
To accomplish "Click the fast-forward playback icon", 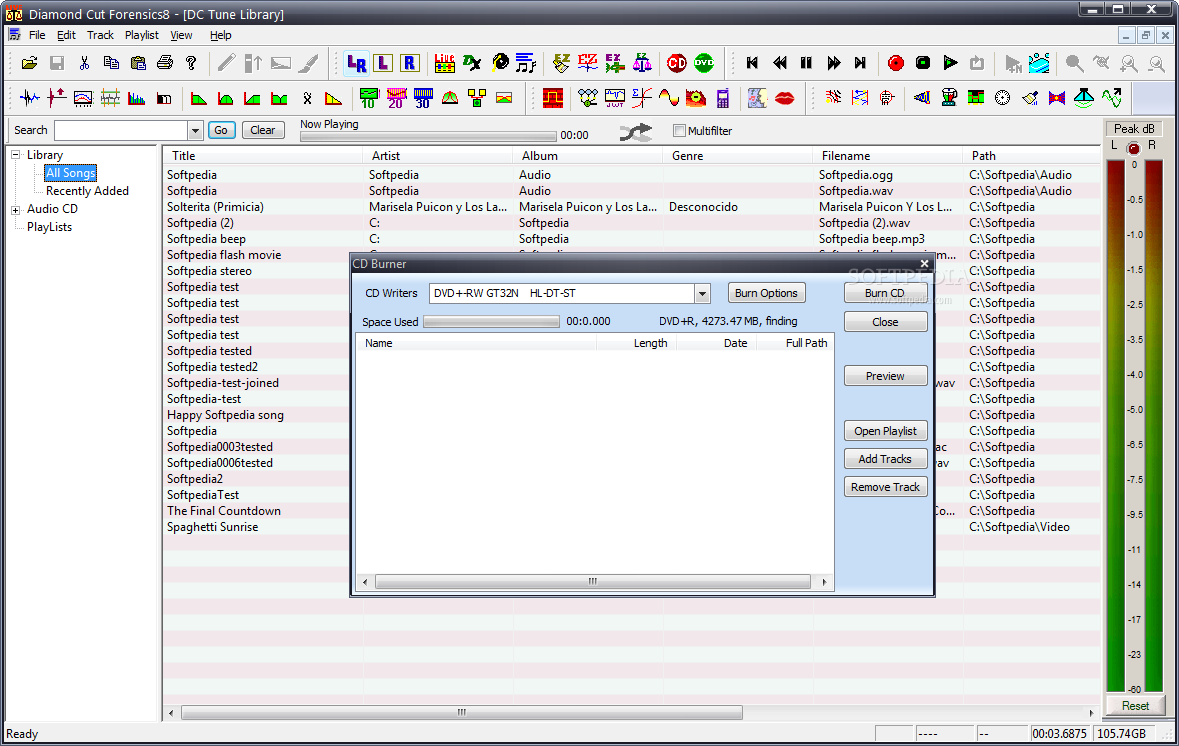I will [x=834, y=63].
